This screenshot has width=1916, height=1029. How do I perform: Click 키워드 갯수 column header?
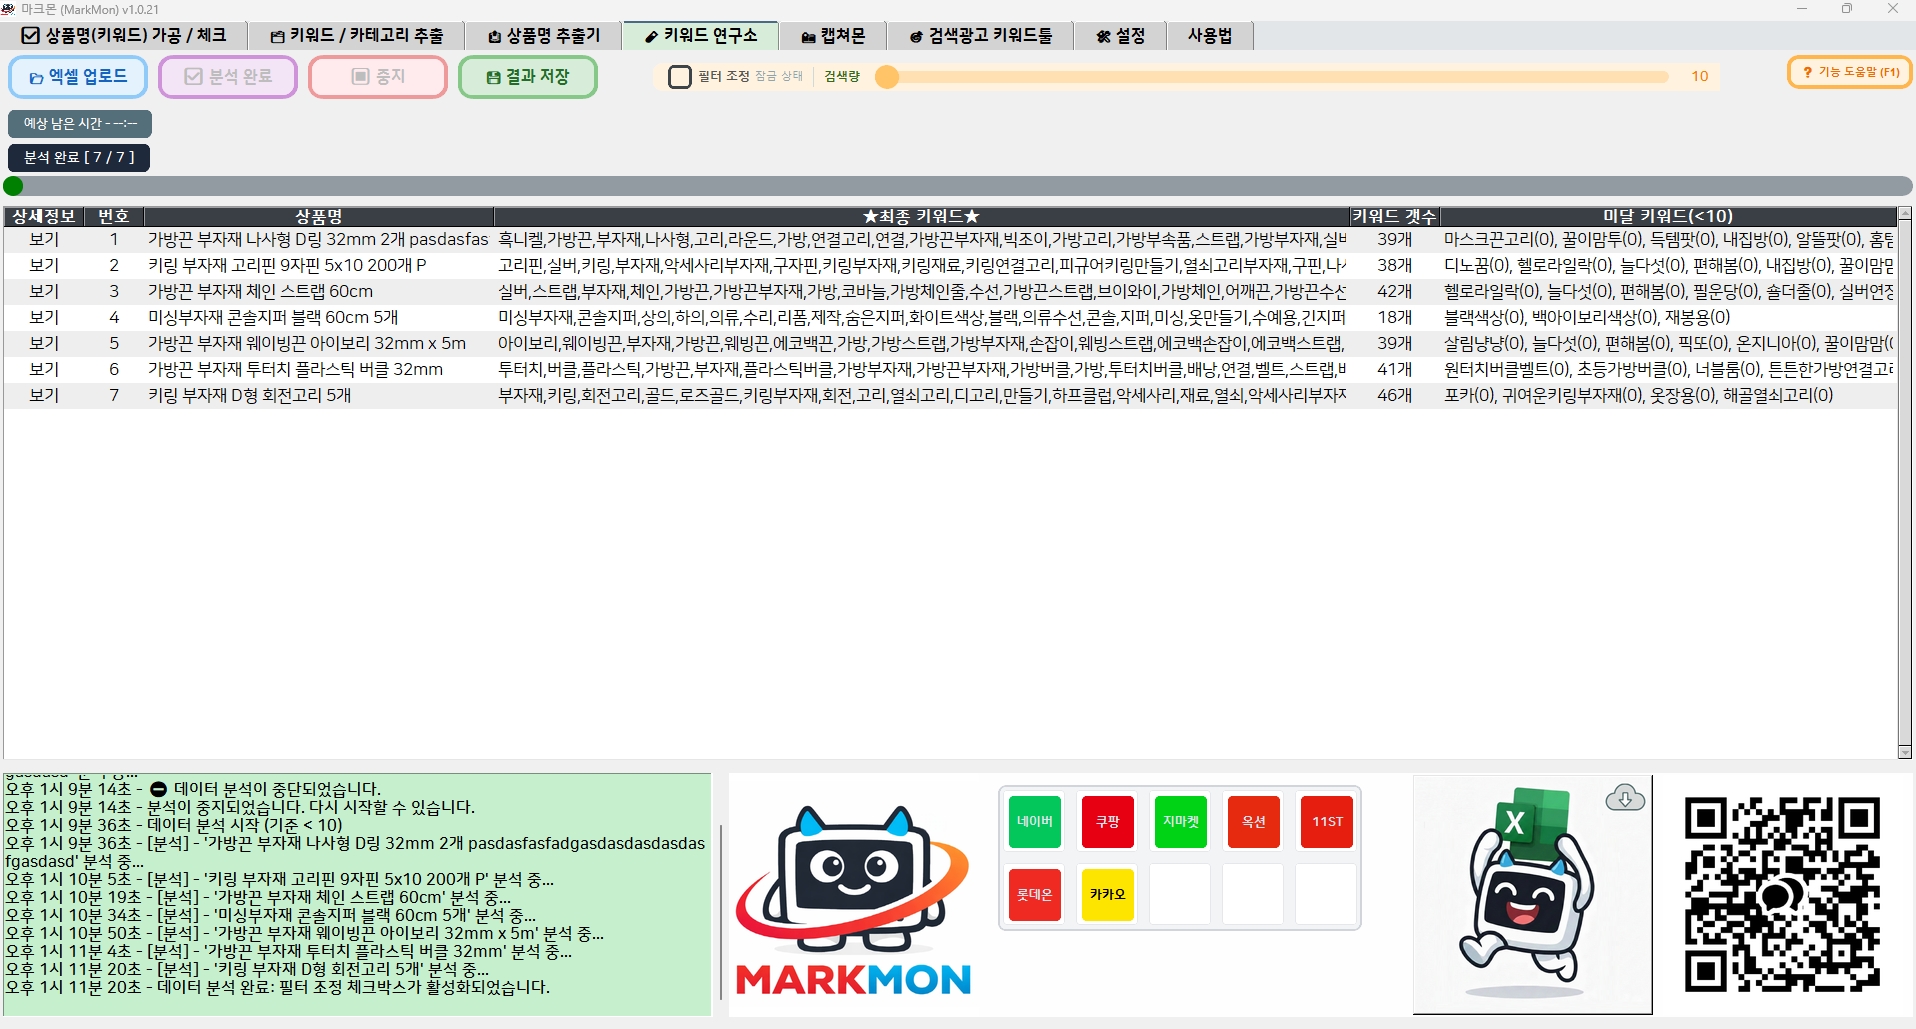point(1394,216)
